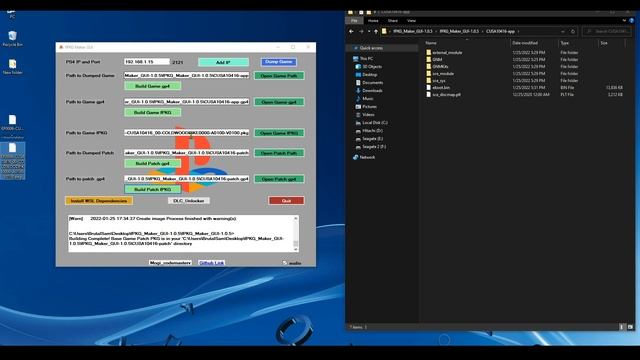Select the sce_sys folder
640x360 pixels.
pyautogui.click(x=436, y=80)
